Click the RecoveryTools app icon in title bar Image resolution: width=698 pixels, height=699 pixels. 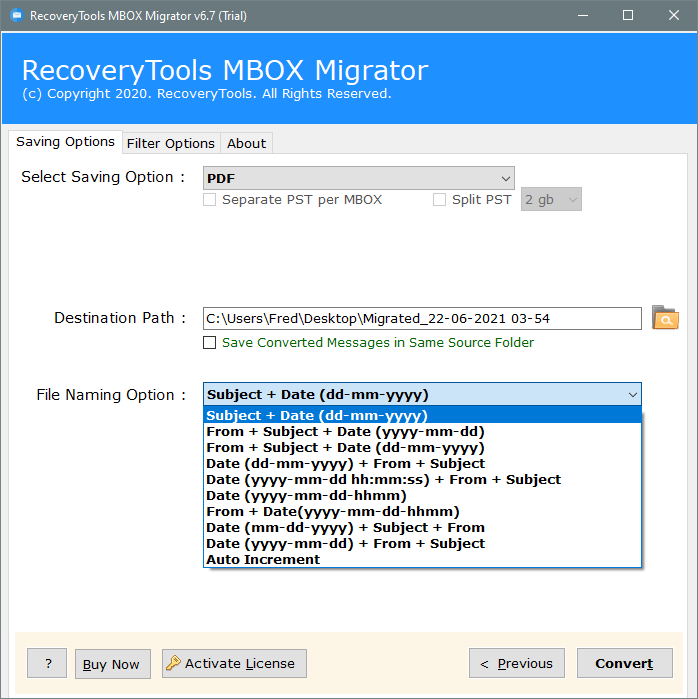(16, 16)
